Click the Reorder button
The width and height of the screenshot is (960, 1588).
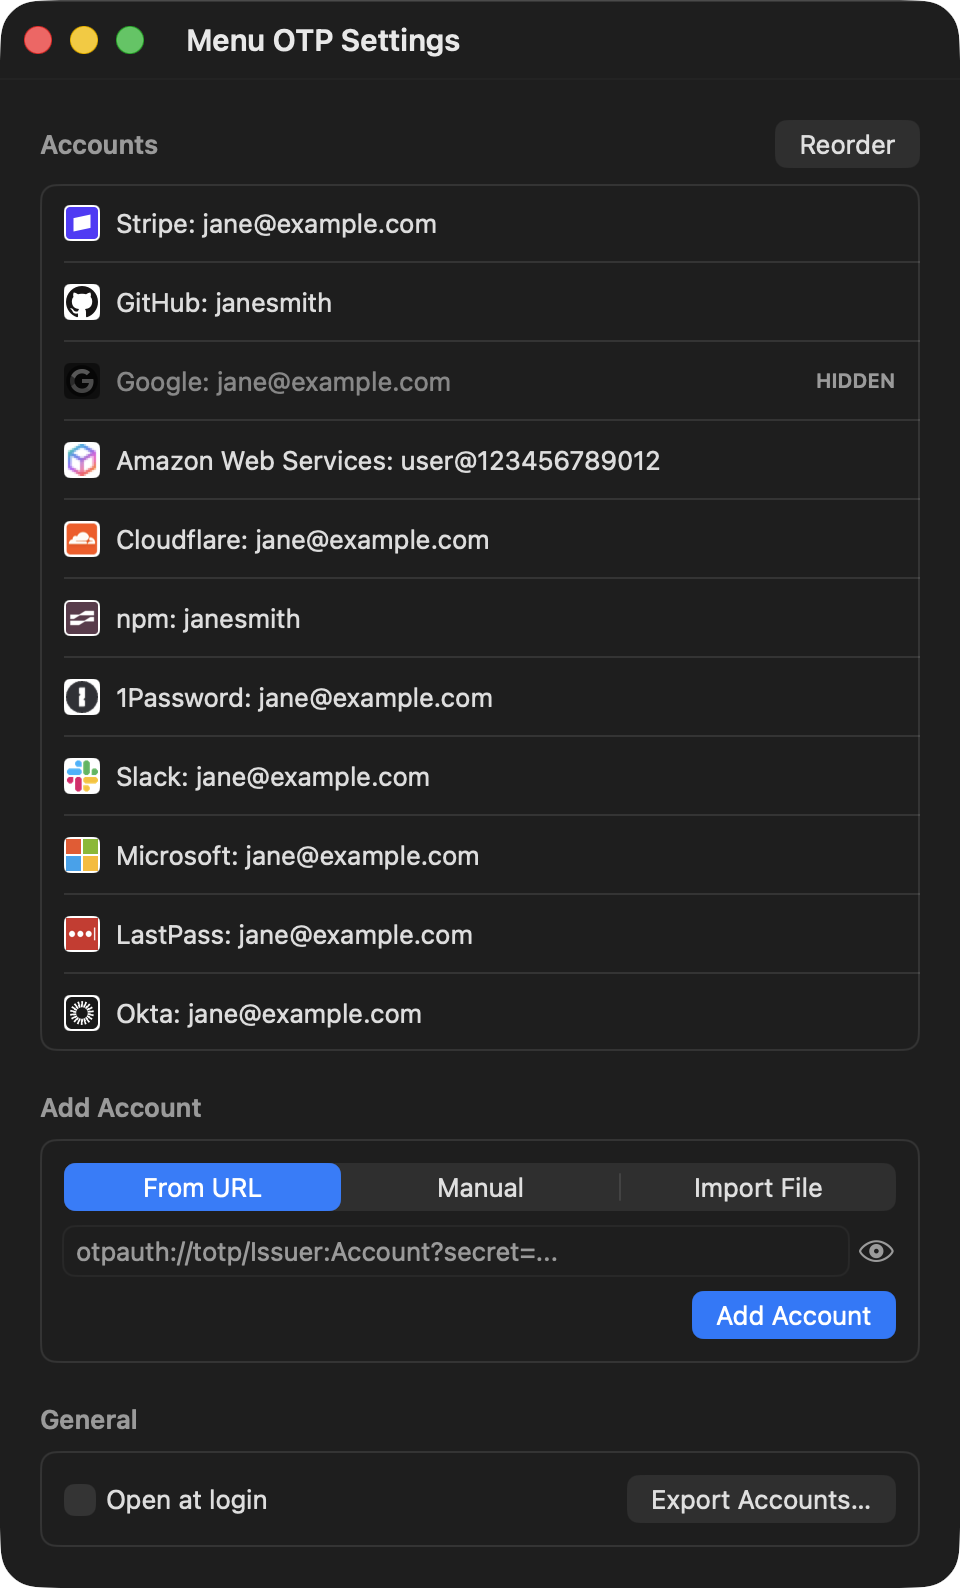[x=847, y=144]
